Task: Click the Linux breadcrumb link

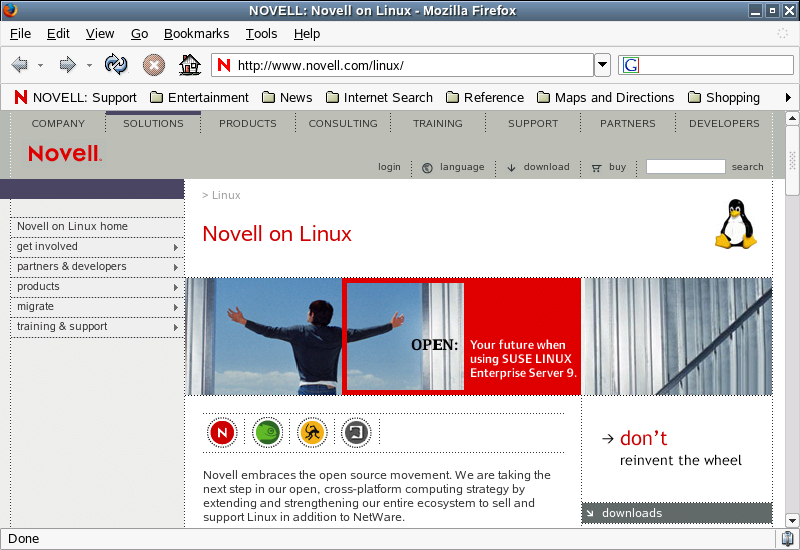Action: 226,195
